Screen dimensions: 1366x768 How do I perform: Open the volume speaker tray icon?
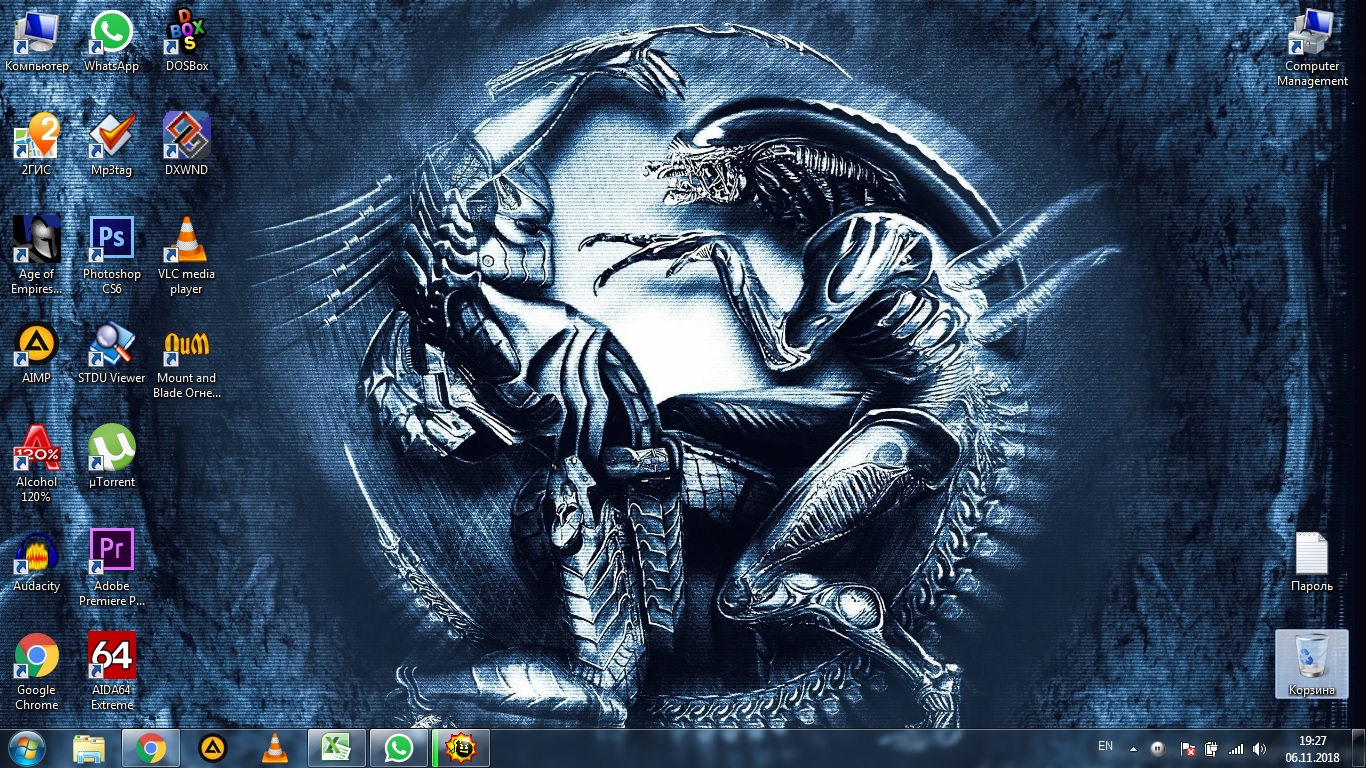coord(1260,748)
